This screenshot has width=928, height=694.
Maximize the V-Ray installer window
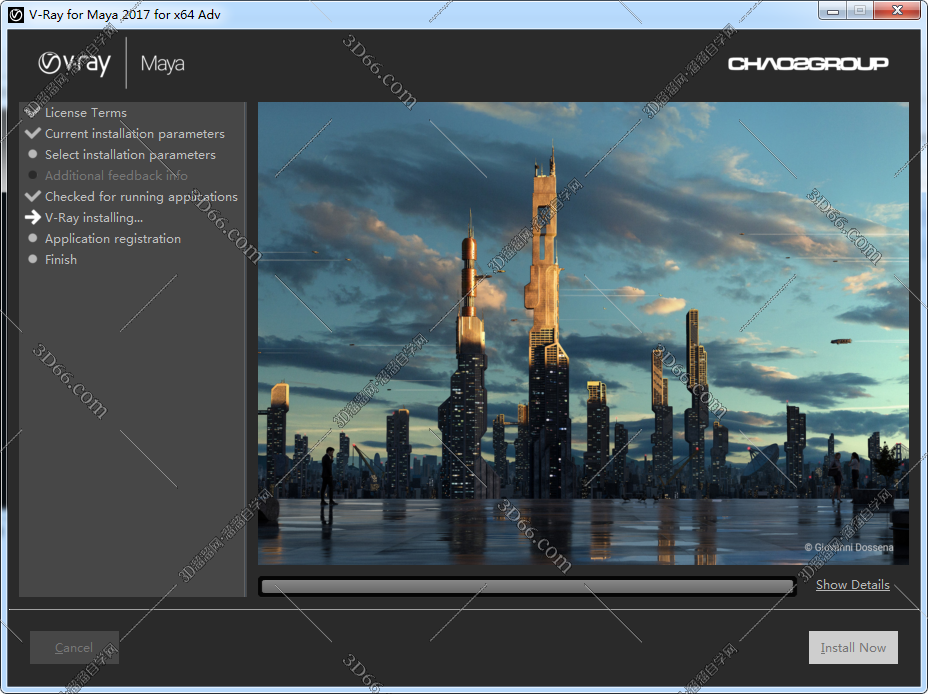[x=859, y=11]
